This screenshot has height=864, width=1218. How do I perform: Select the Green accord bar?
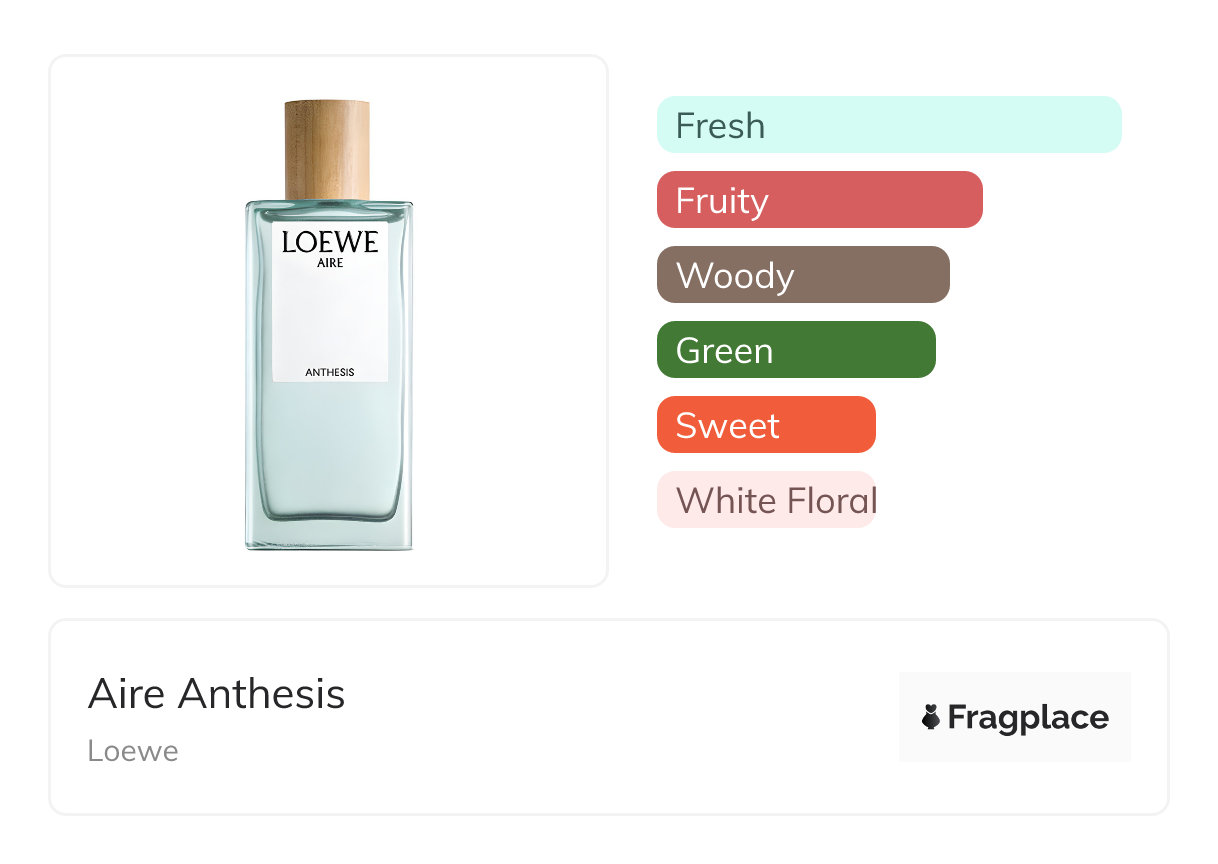coord(796,350)
